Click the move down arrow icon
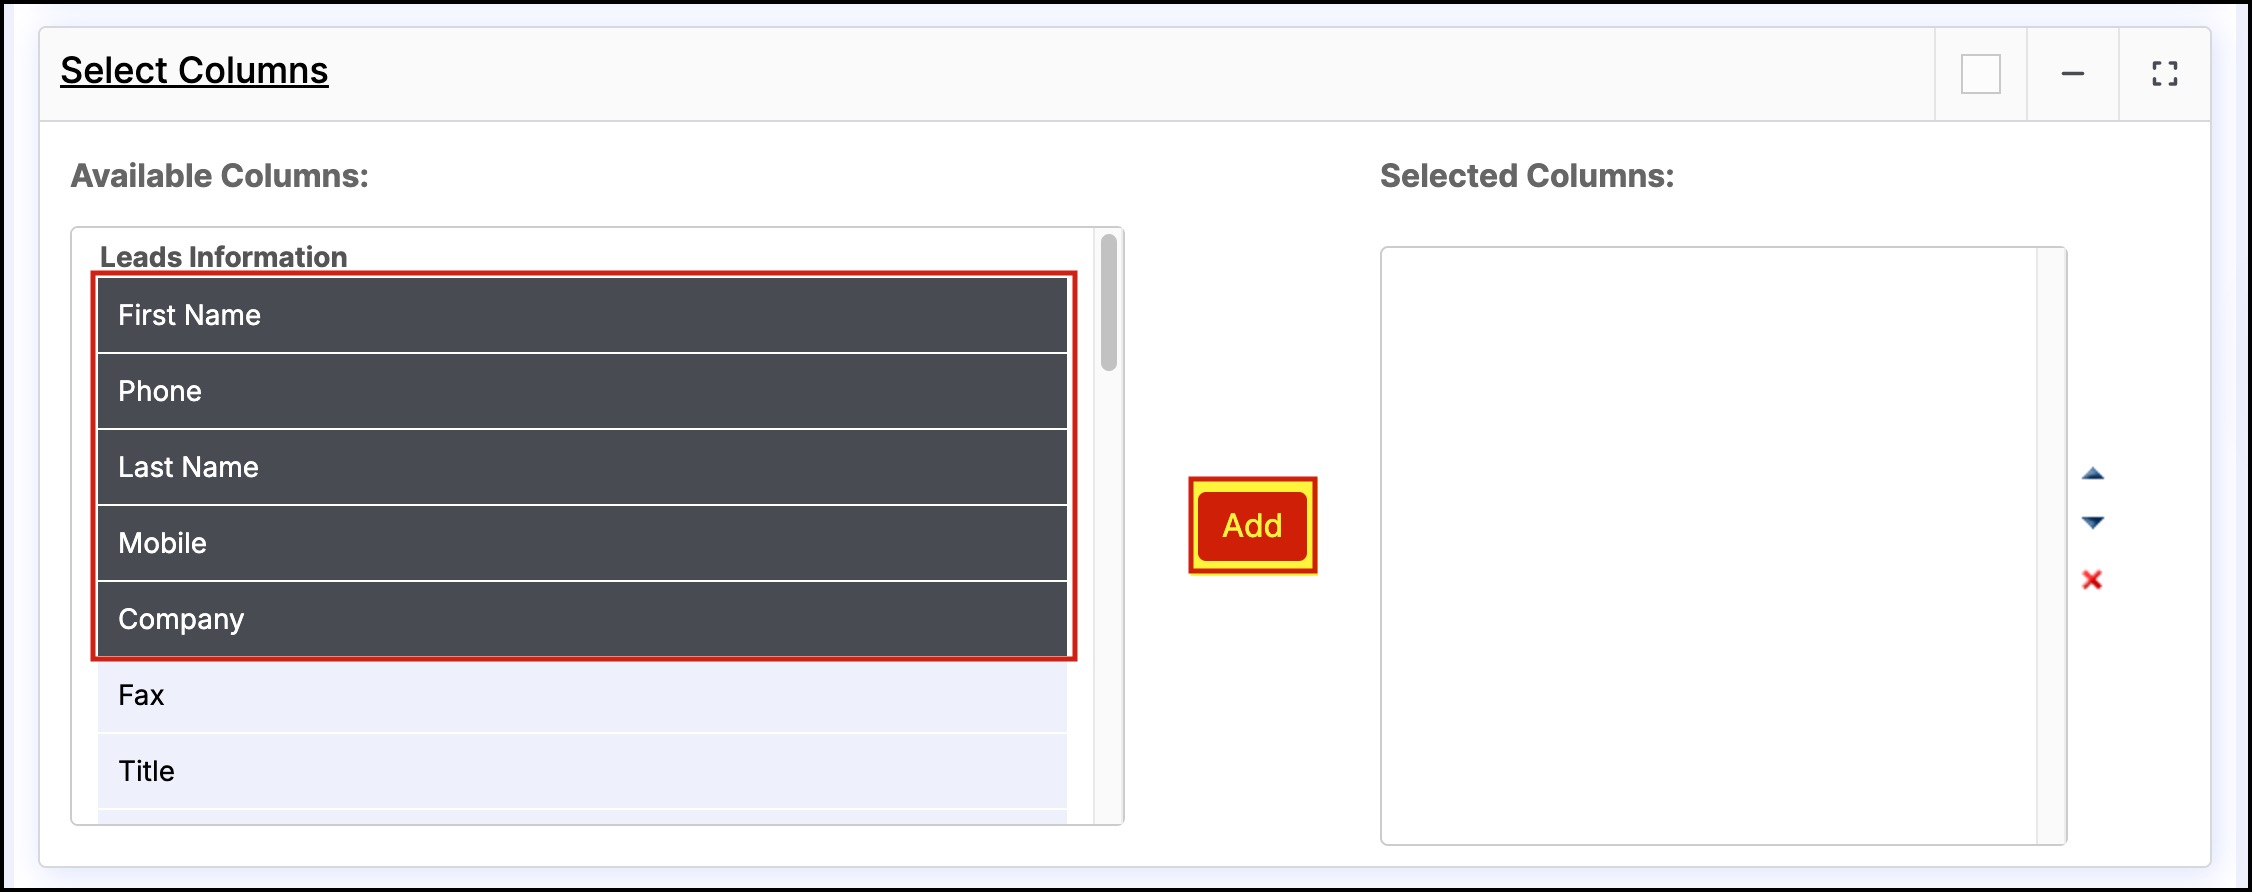 pos(2093,522)
